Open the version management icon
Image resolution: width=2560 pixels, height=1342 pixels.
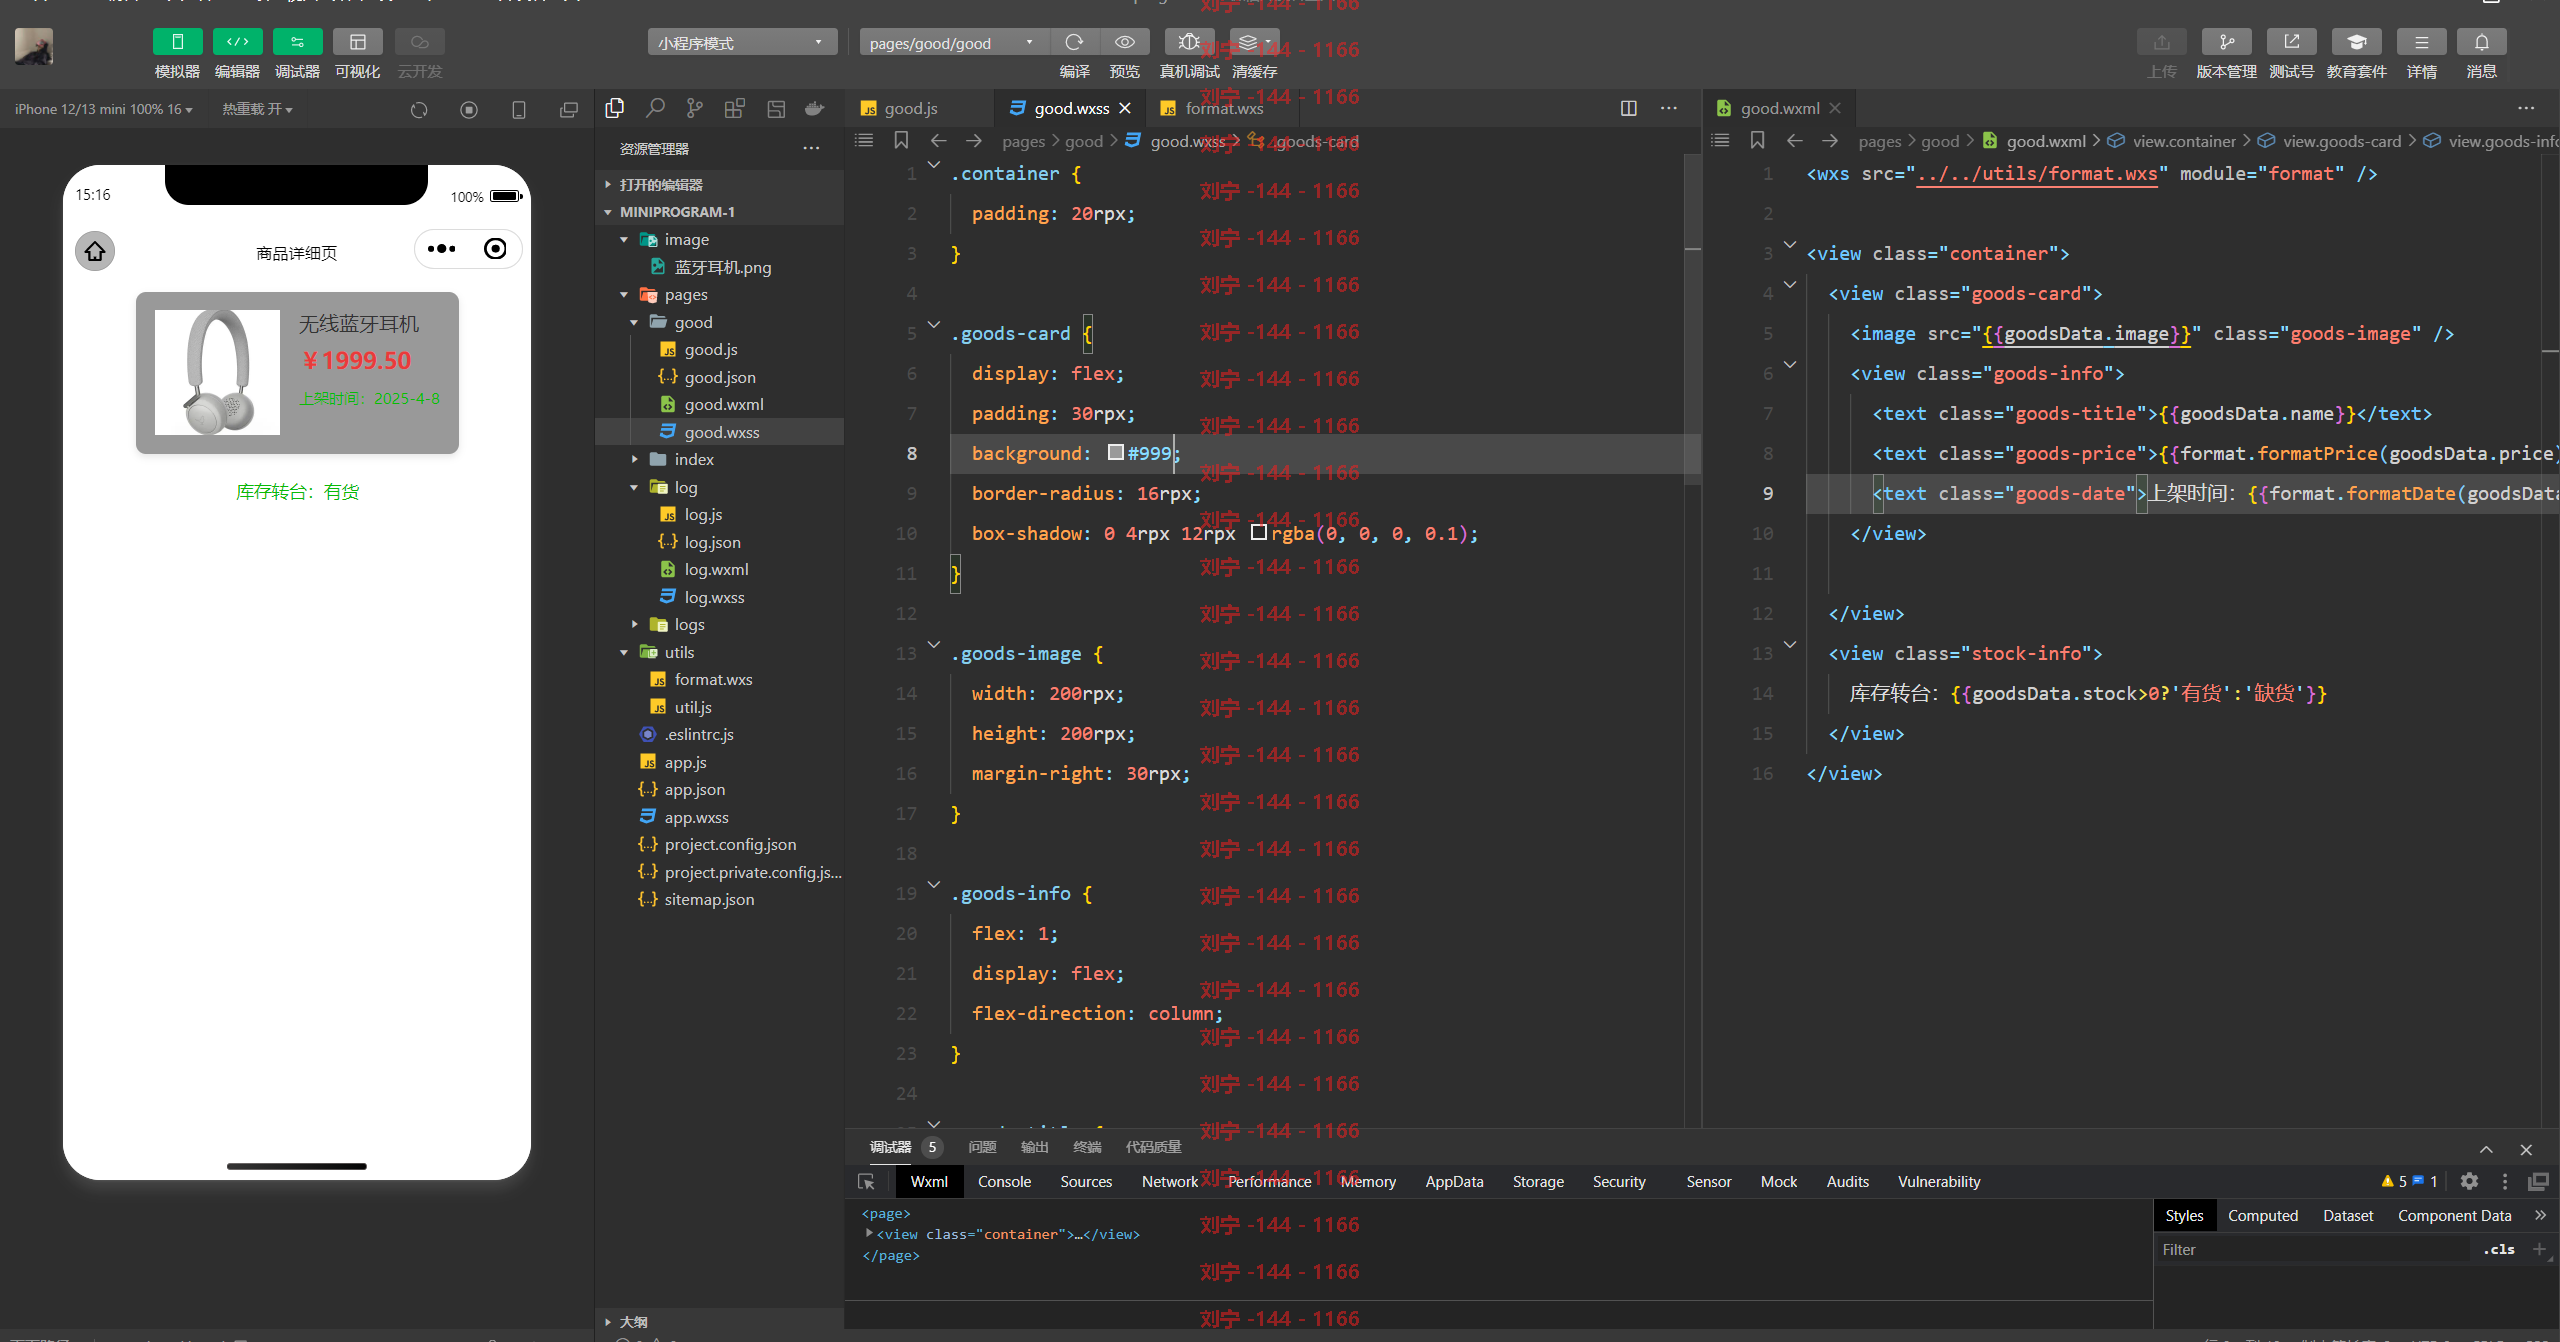[x=2226, y=42]
